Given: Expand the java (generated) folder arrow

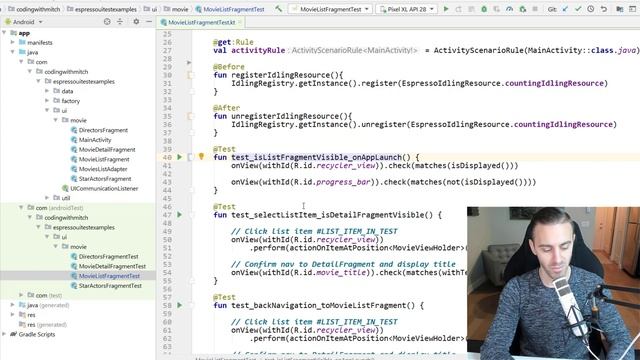Looking at the screenshot, I should (x=13, y=305).
